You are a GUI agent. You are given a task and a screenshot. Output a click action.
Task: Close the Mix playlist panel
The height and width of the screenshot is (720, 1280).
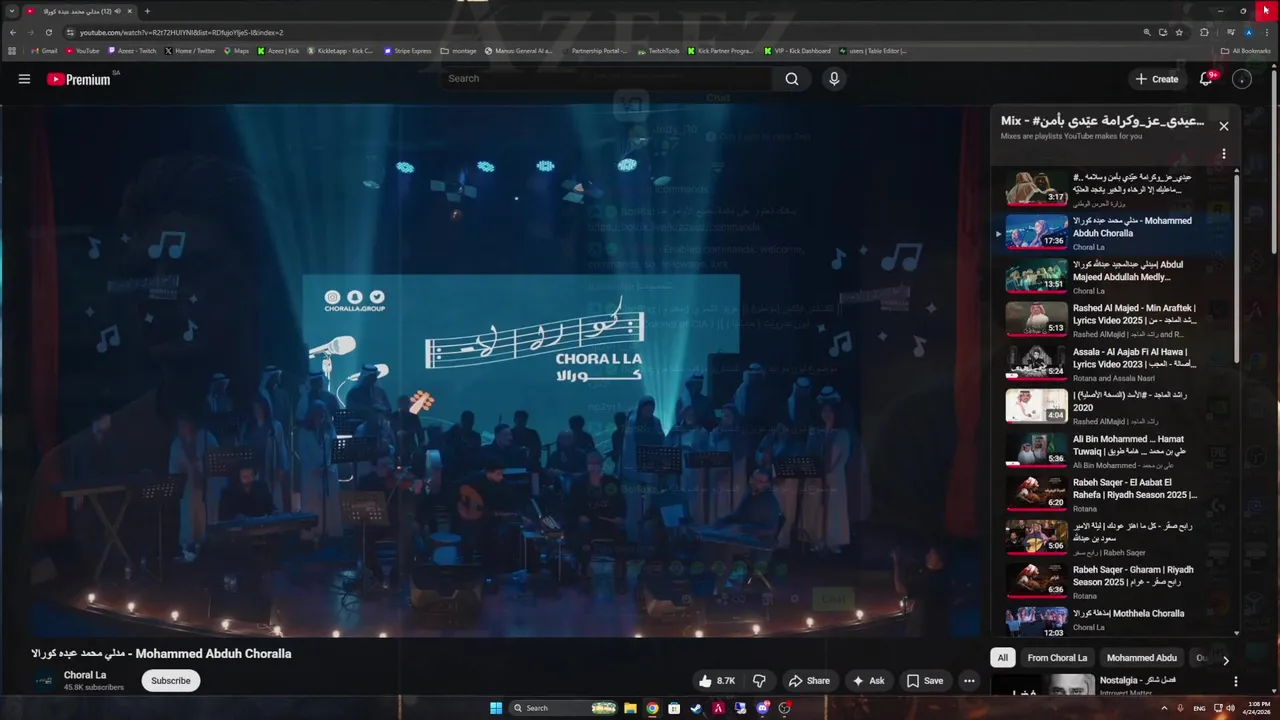[1223, 126]
